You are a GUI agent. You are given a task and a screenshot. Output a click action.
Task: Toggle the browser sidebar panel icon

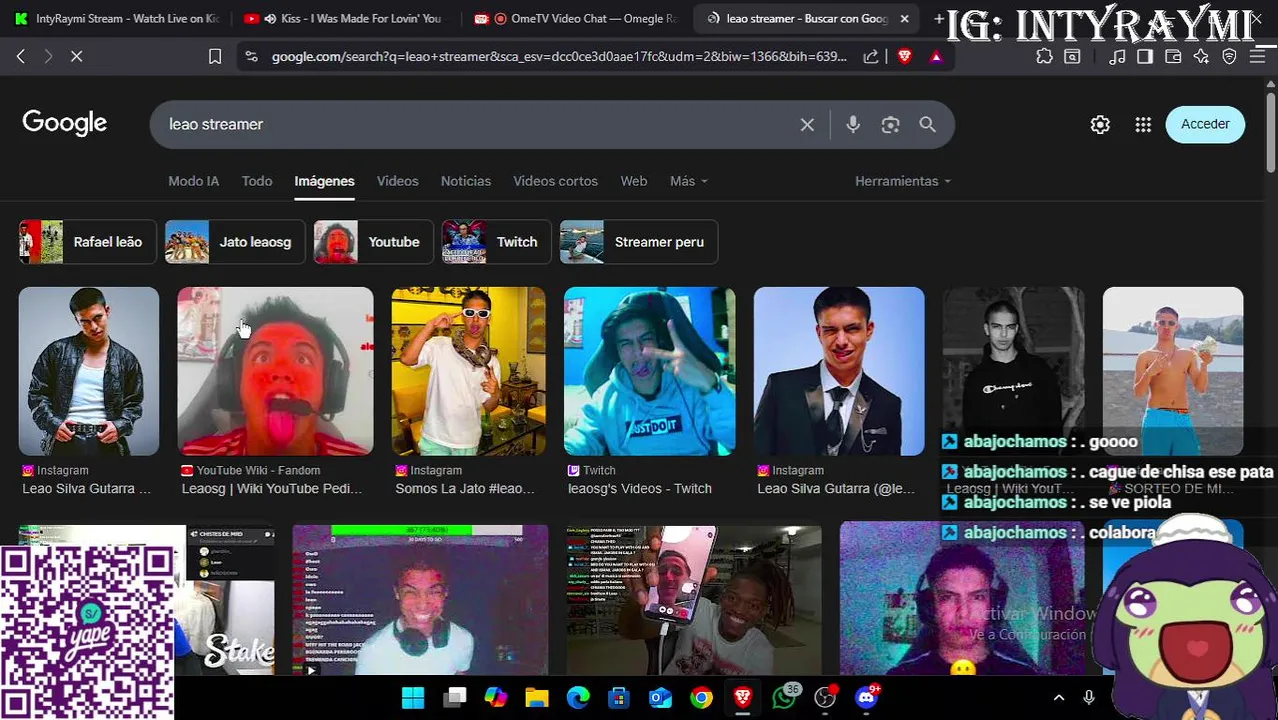click(x=1145, y=57)
